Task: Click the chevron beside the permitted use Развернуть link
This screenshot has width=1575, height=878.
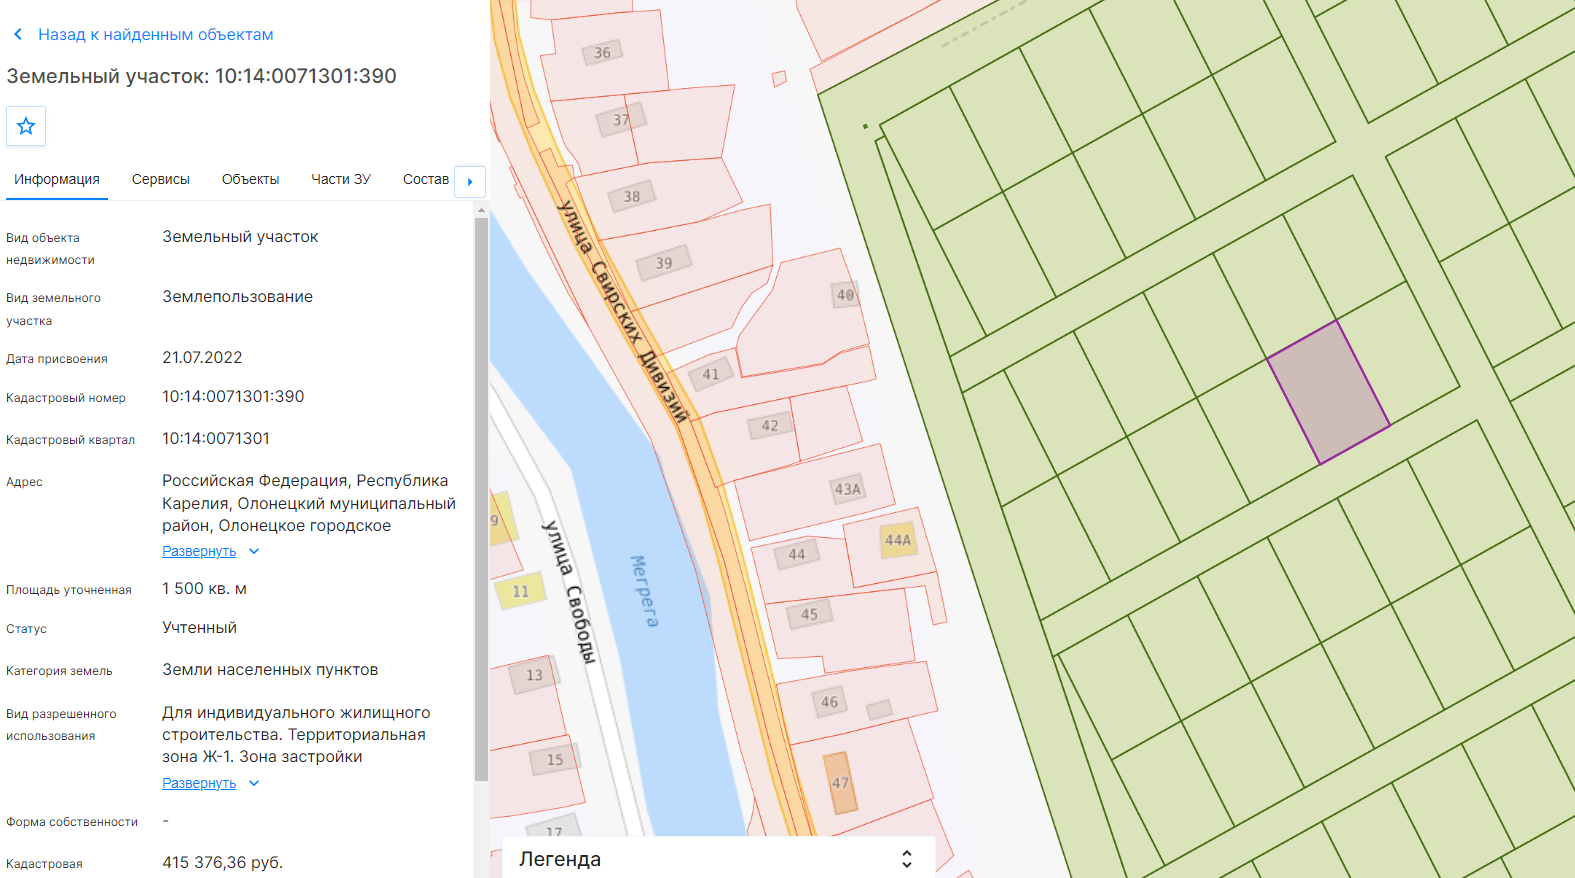Action: click(254, 783)
